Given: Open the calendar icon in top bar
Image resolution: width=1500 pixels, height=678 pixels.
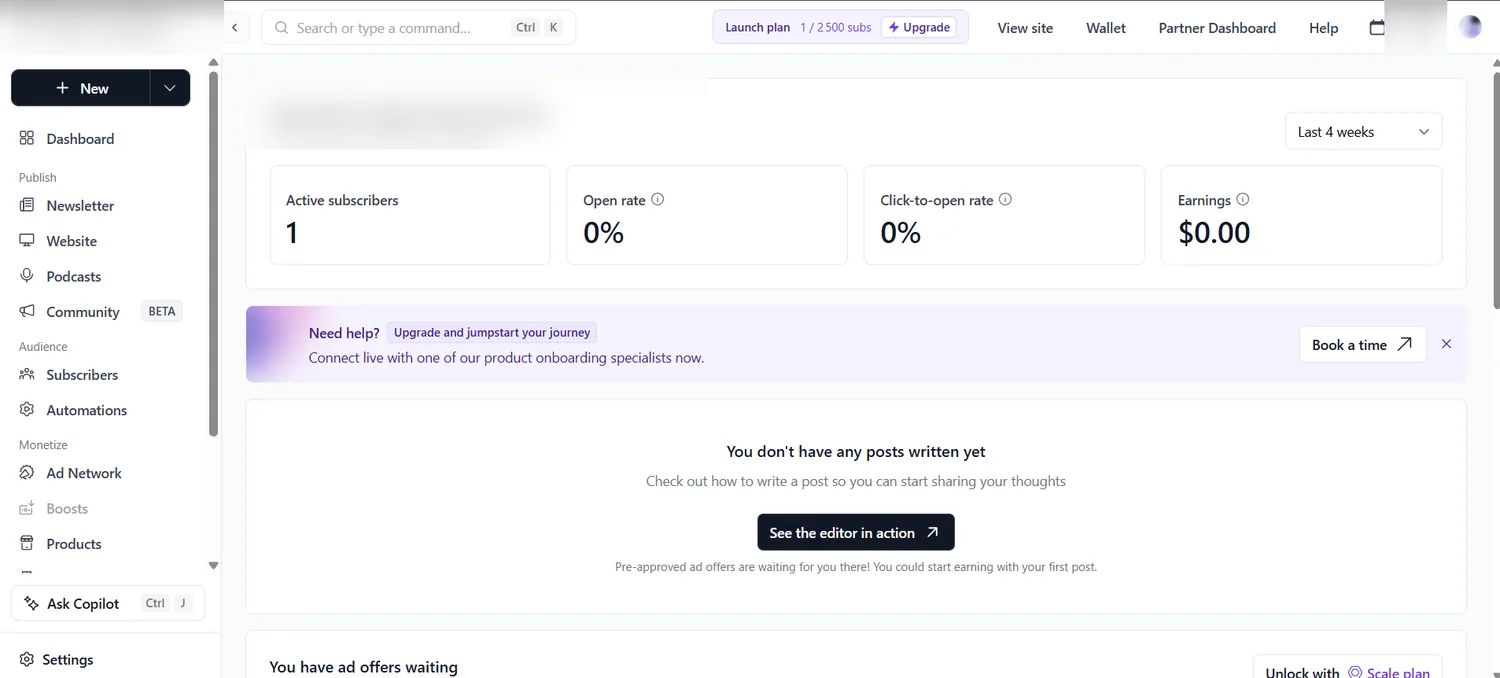Looking at the screenshot, I should (1377, 28).
